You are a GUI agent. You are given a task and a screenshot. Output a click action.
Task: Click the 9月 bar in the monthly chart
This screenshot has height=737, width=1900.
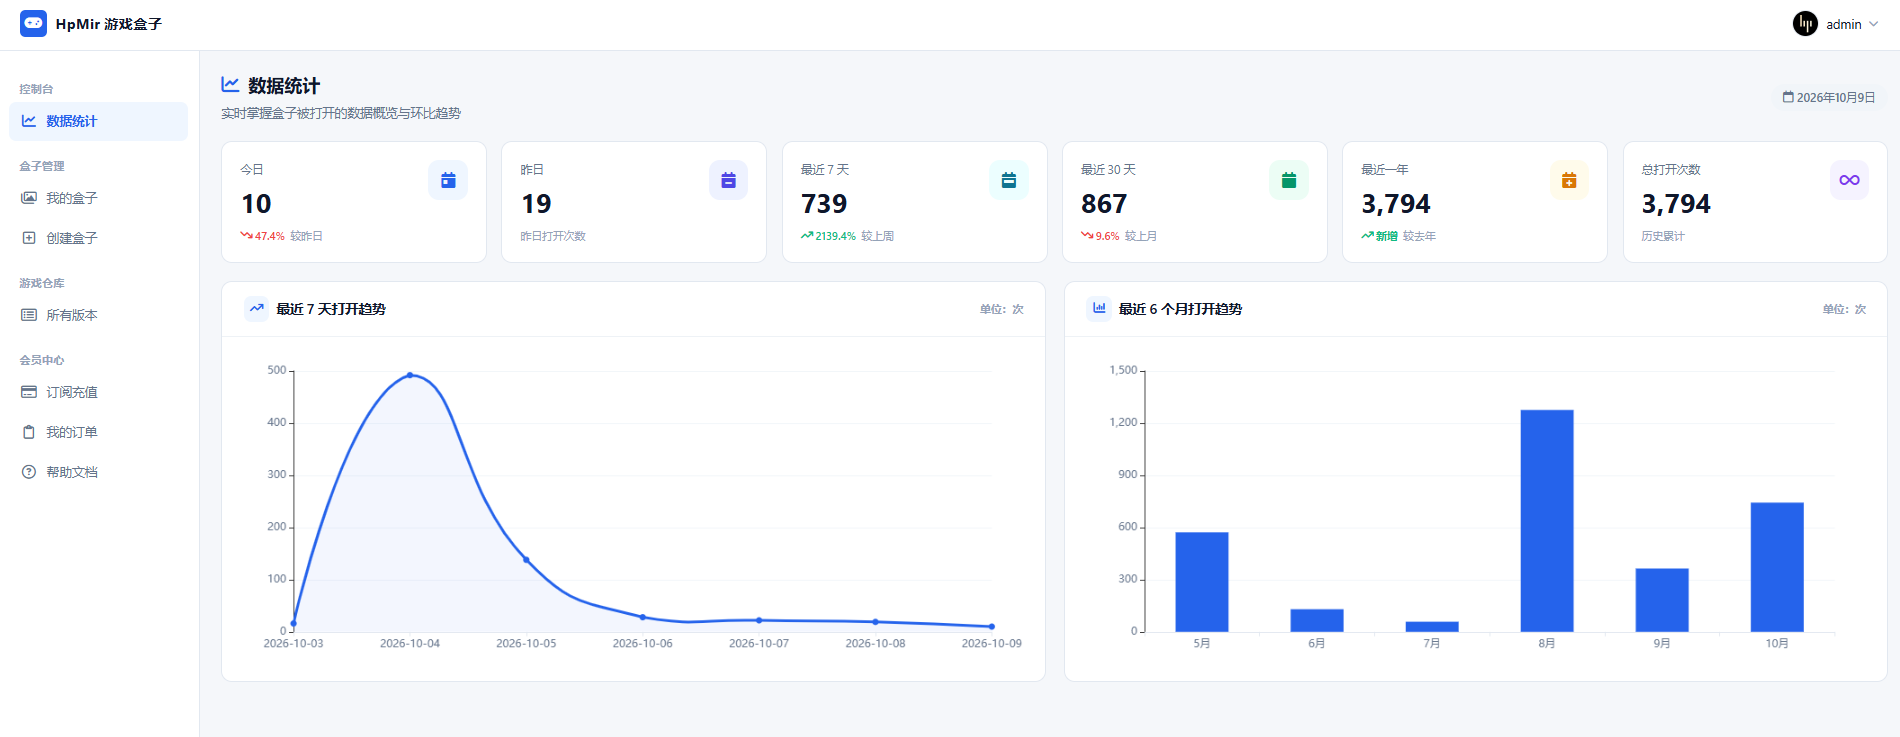[1662, 600]
